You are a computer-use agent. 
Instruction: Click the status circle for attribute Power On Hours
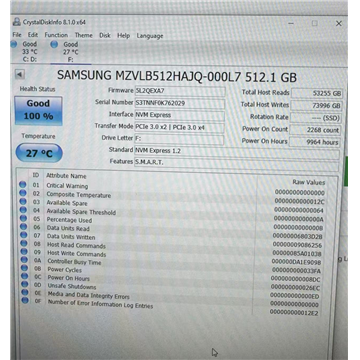pyautogui.click(x=24, y=276)
